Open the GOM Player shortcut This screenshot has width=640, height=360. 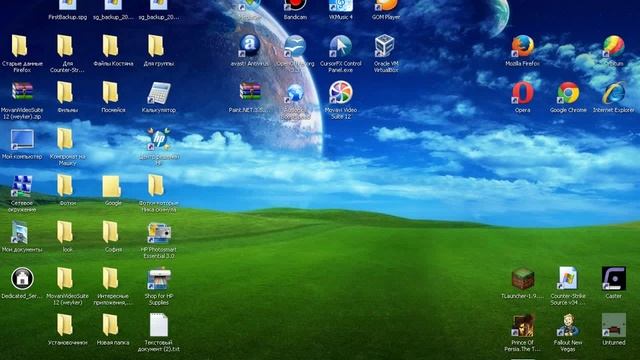pos(386,5)
